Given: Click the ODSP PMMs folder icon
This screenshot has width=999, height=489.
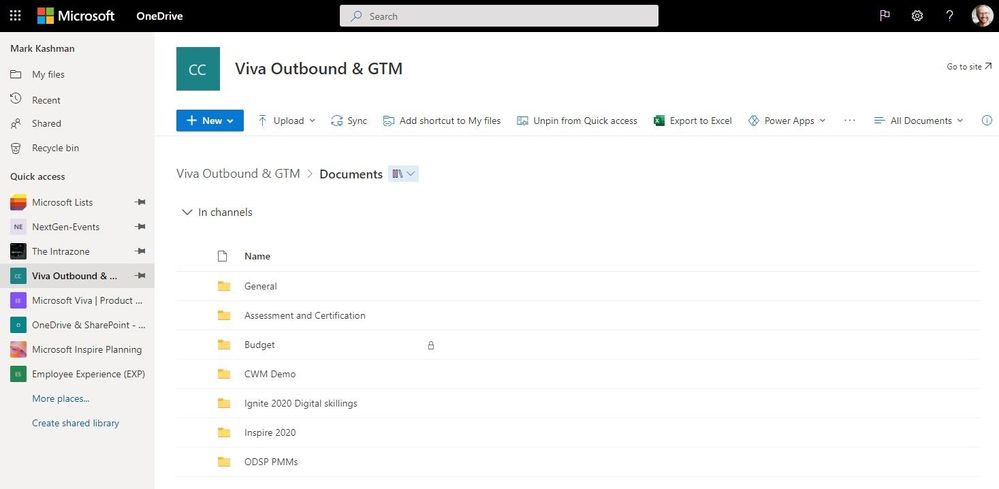Looking at the screenshot, I should click(224, 462).
